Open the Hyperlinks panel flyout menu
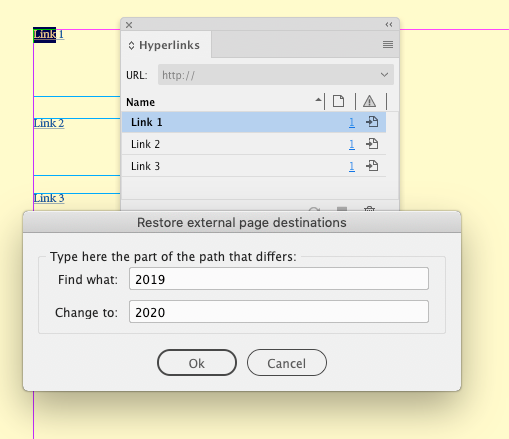509x439 pixels. pos(388,44)
